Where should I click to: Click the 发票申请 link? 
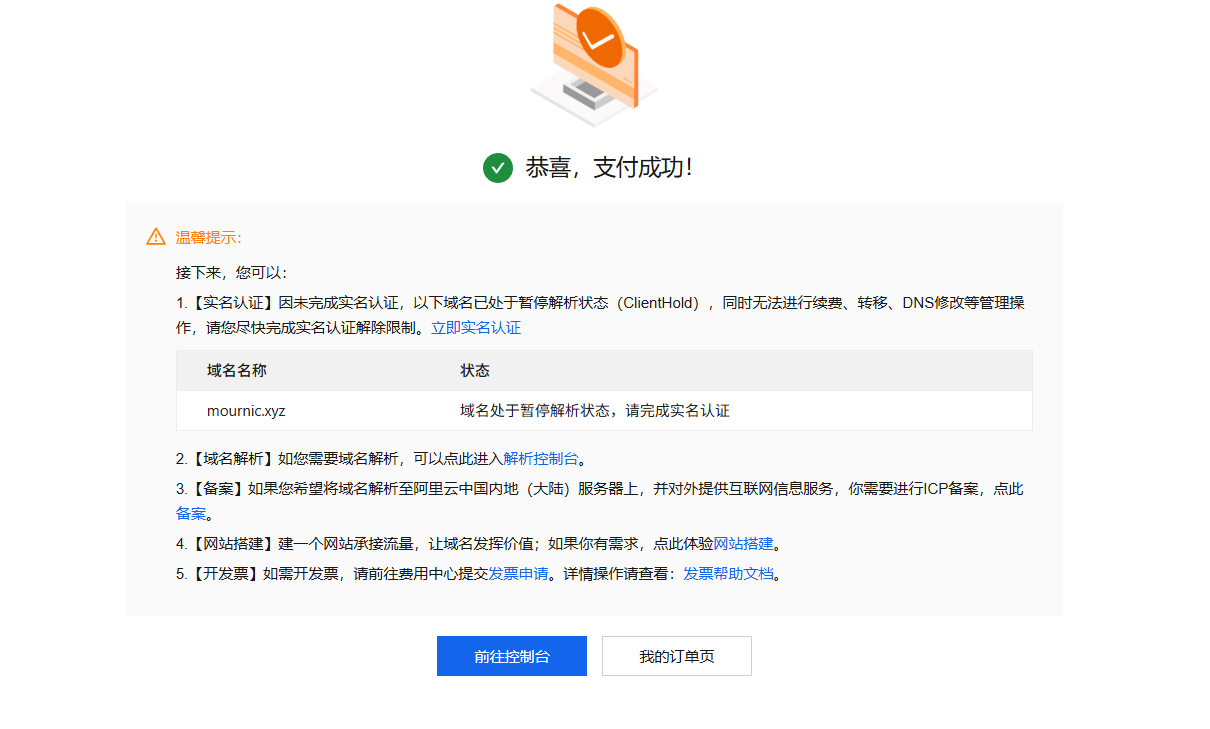click(x=518, y=574)
